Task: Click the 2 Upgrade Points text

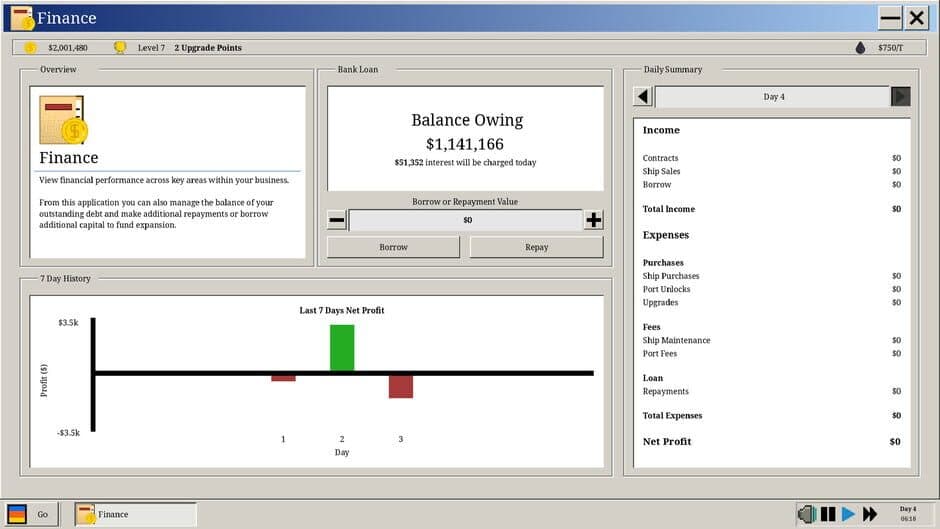Action: click(208, 47)
